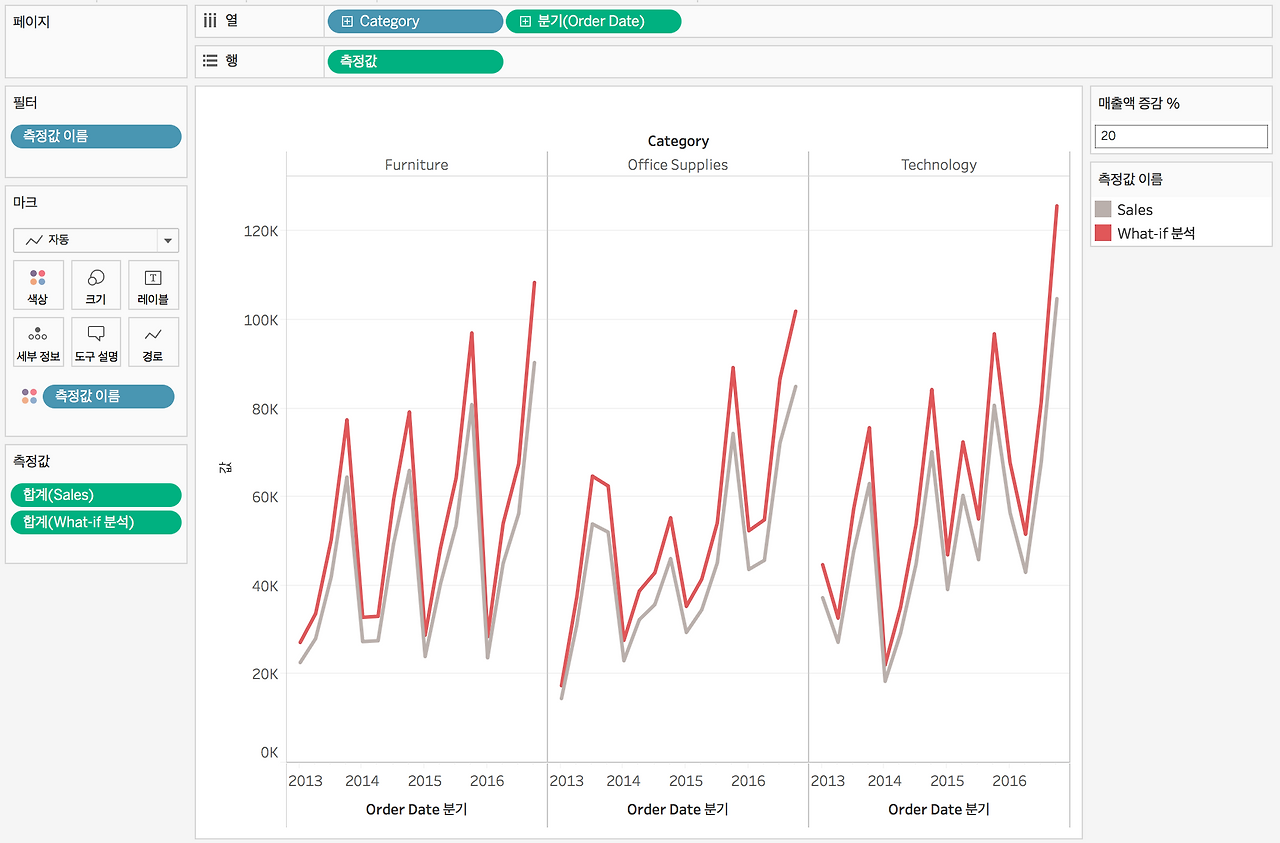Select the 합계(What-if 분석) measure pill
This screenshot has height=843, width=1280.
point(96,522)
